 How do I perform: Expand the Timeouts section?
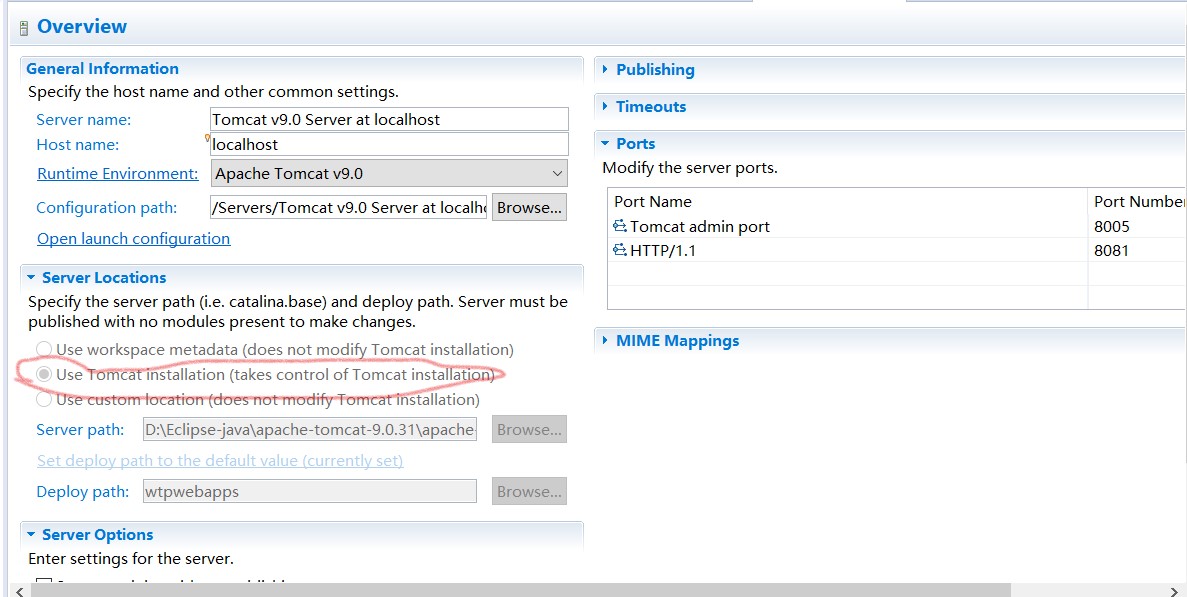[x=605, y=107]
